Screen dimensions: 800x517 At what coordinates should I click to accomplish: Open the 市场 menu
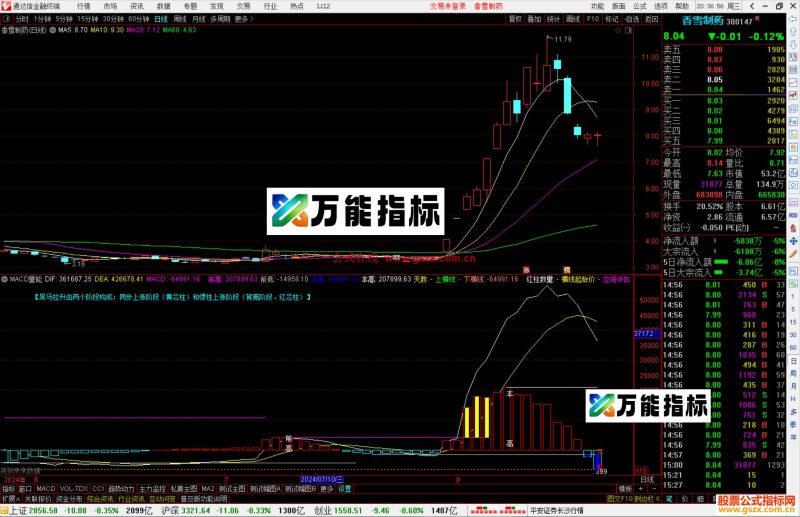click(x=110, y=6)
